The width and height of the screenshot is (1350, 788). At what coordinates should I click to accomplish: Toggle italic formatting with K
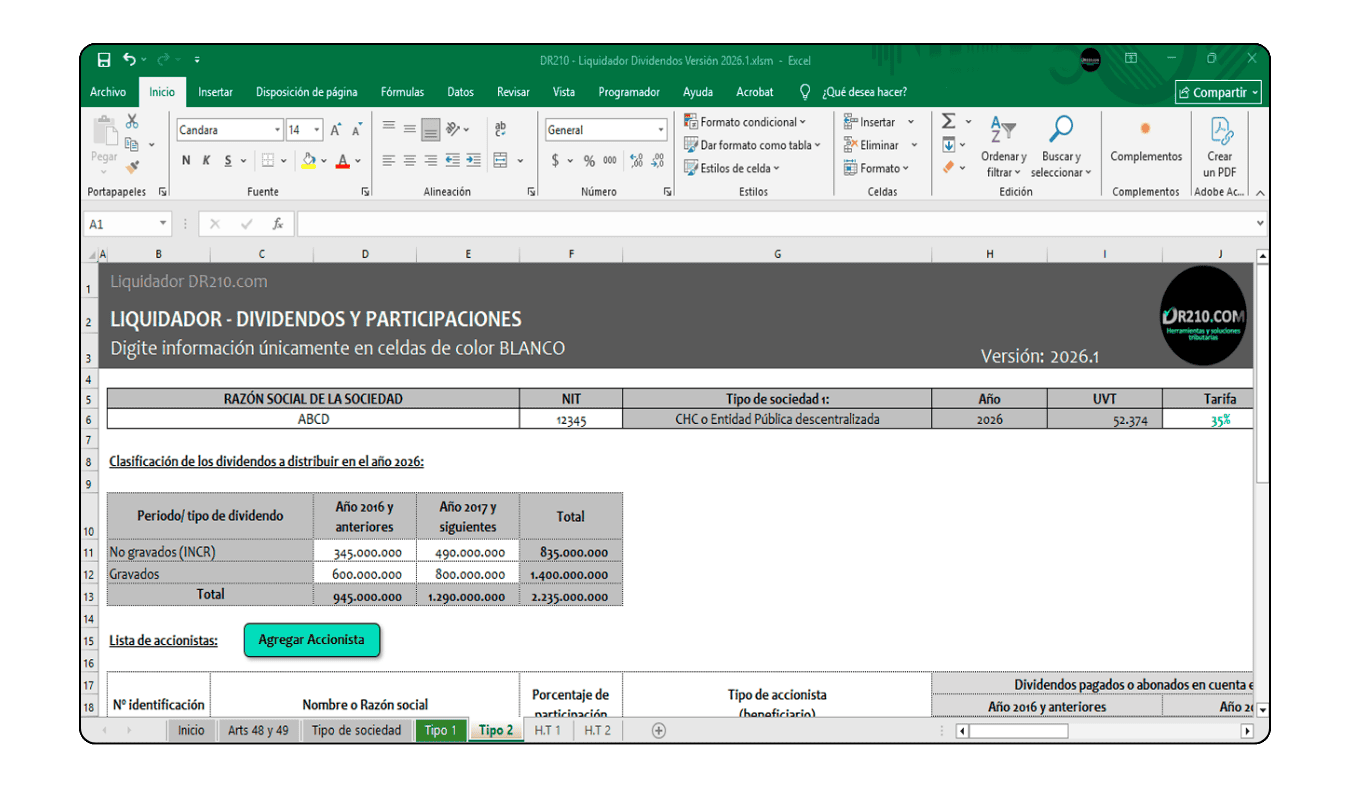pos(206,160)
